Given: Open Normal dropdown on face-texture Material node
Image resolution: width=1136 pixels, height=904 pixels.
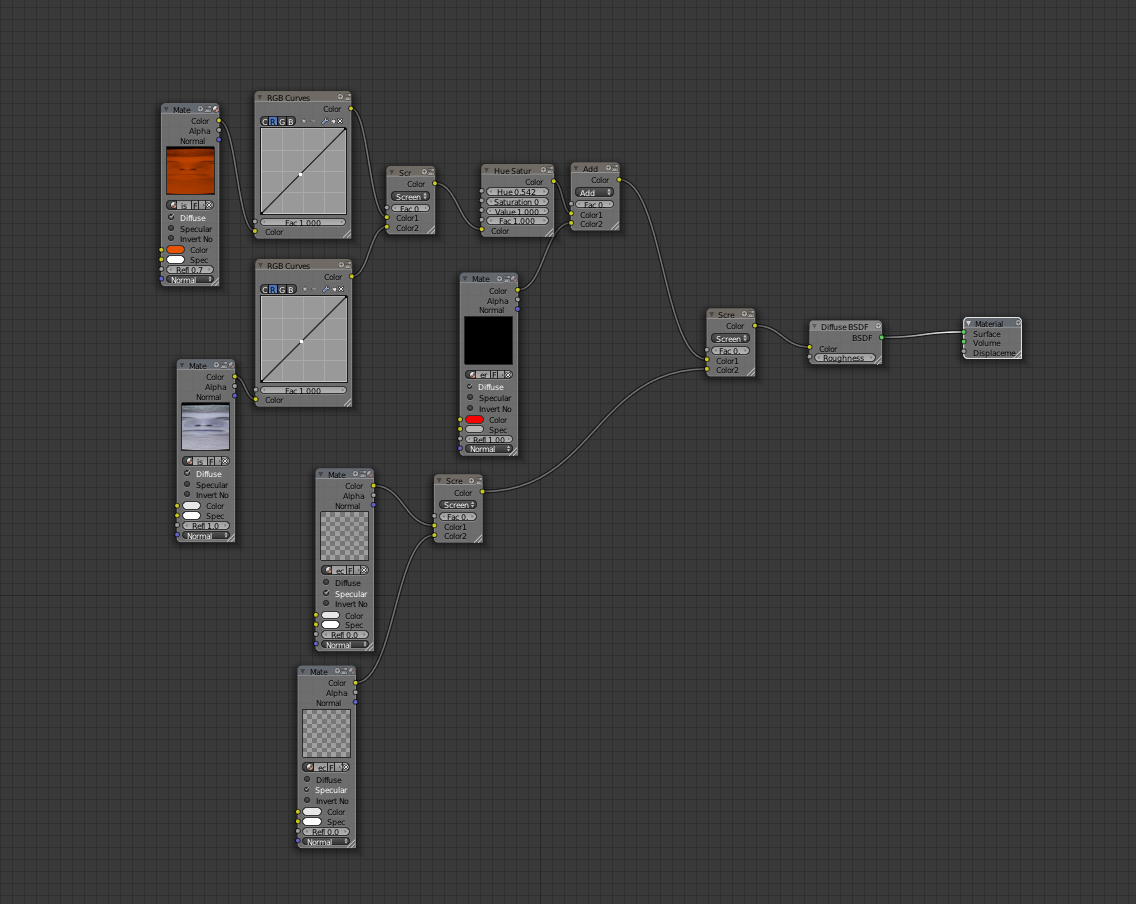Looking at the screenshot, I should pyautogui.click(x=206, y=536).
